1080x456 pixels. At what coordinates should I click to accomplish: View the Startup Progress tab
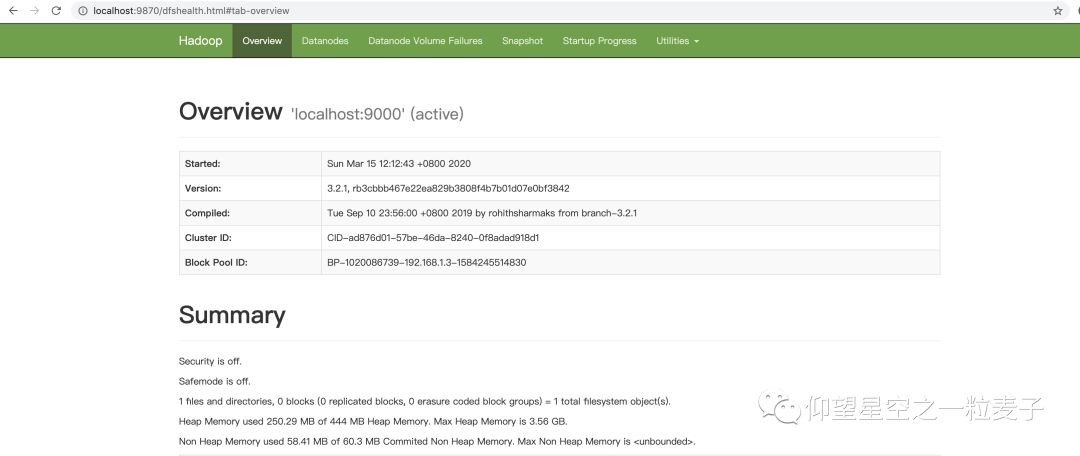tap(599, 41)
